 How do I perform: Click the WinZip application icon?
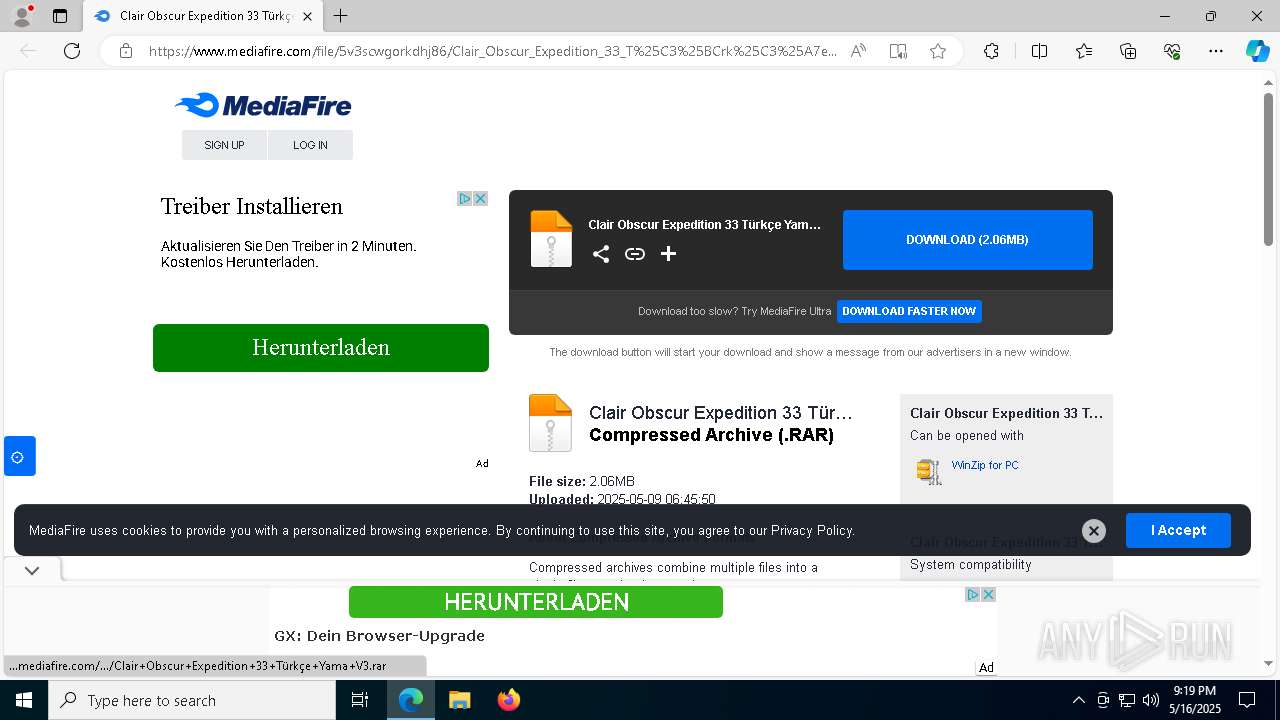929,471
